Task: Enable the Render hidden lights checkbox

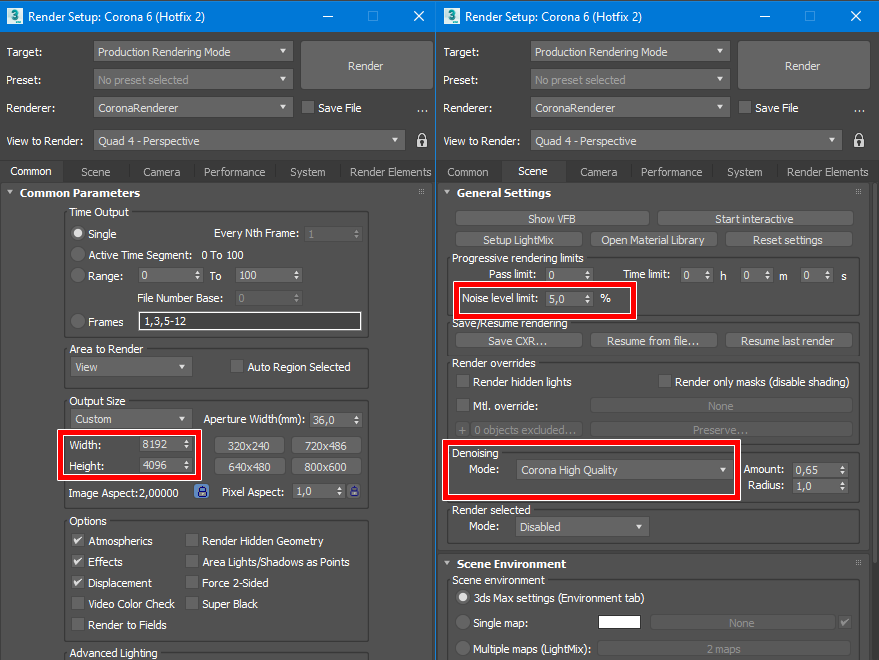Action: point(463,382)
